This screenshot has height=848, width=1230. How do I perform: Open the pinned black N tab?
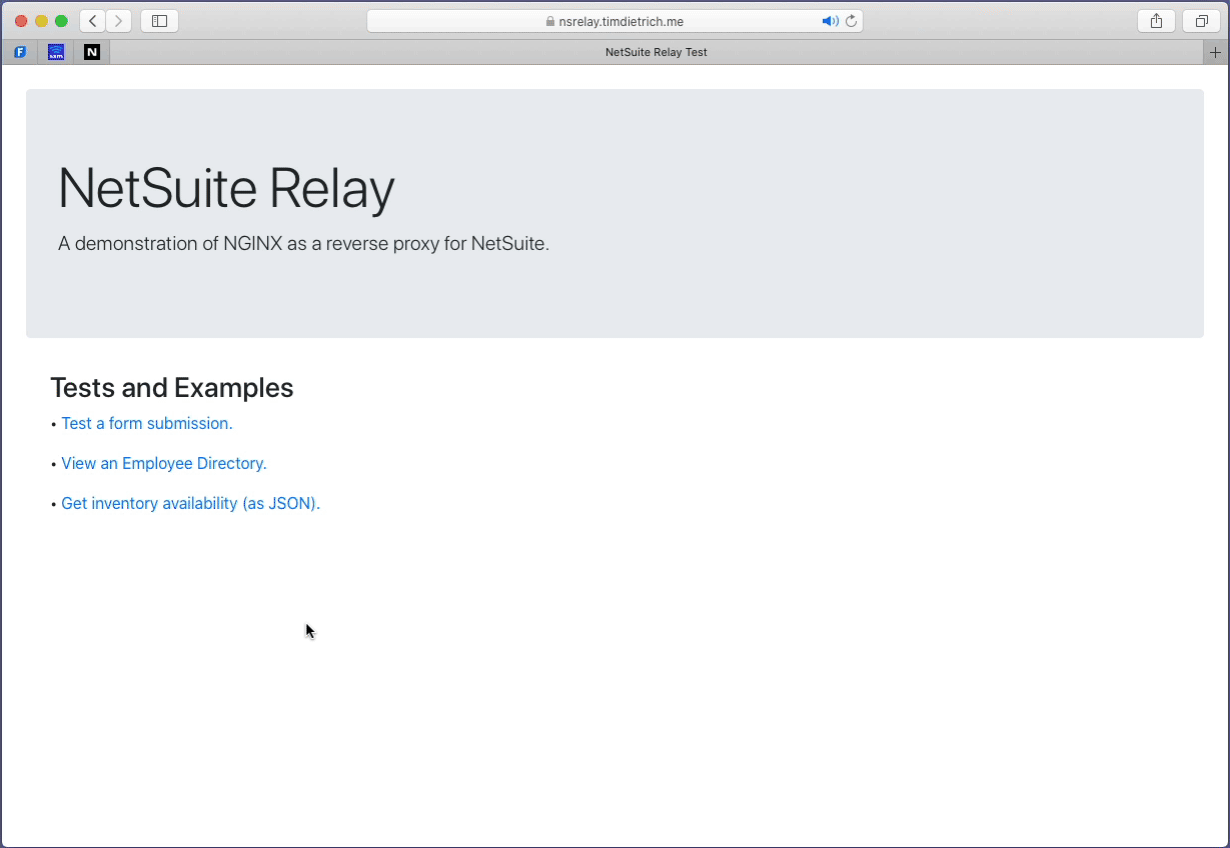(x=92, y=52)
